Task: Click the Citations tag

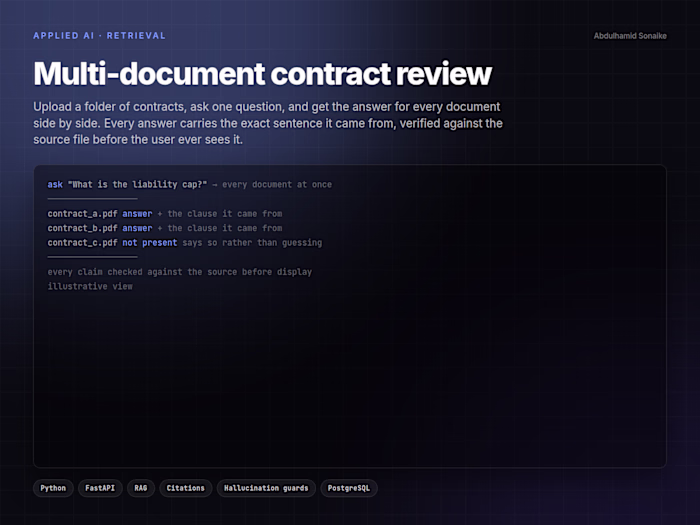Action: tap(186, 488)
